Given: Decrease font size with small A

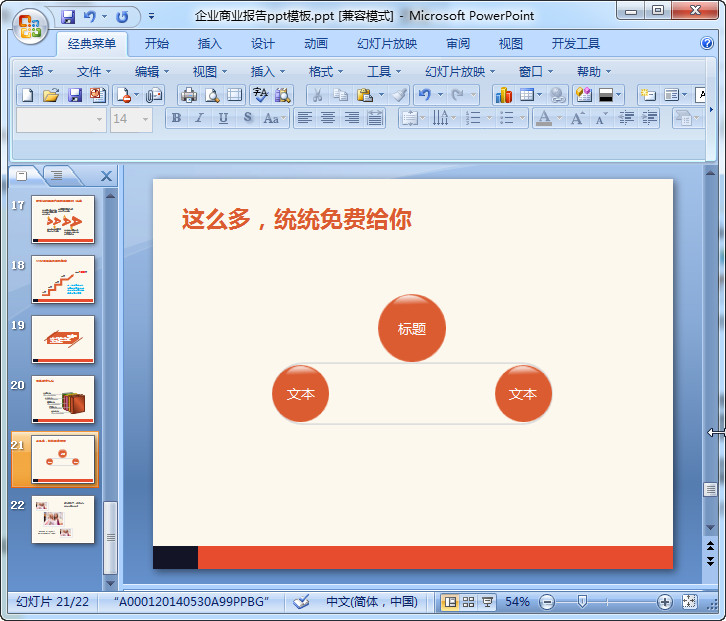Looking at the screenshot, I should (x=601, y=119).
